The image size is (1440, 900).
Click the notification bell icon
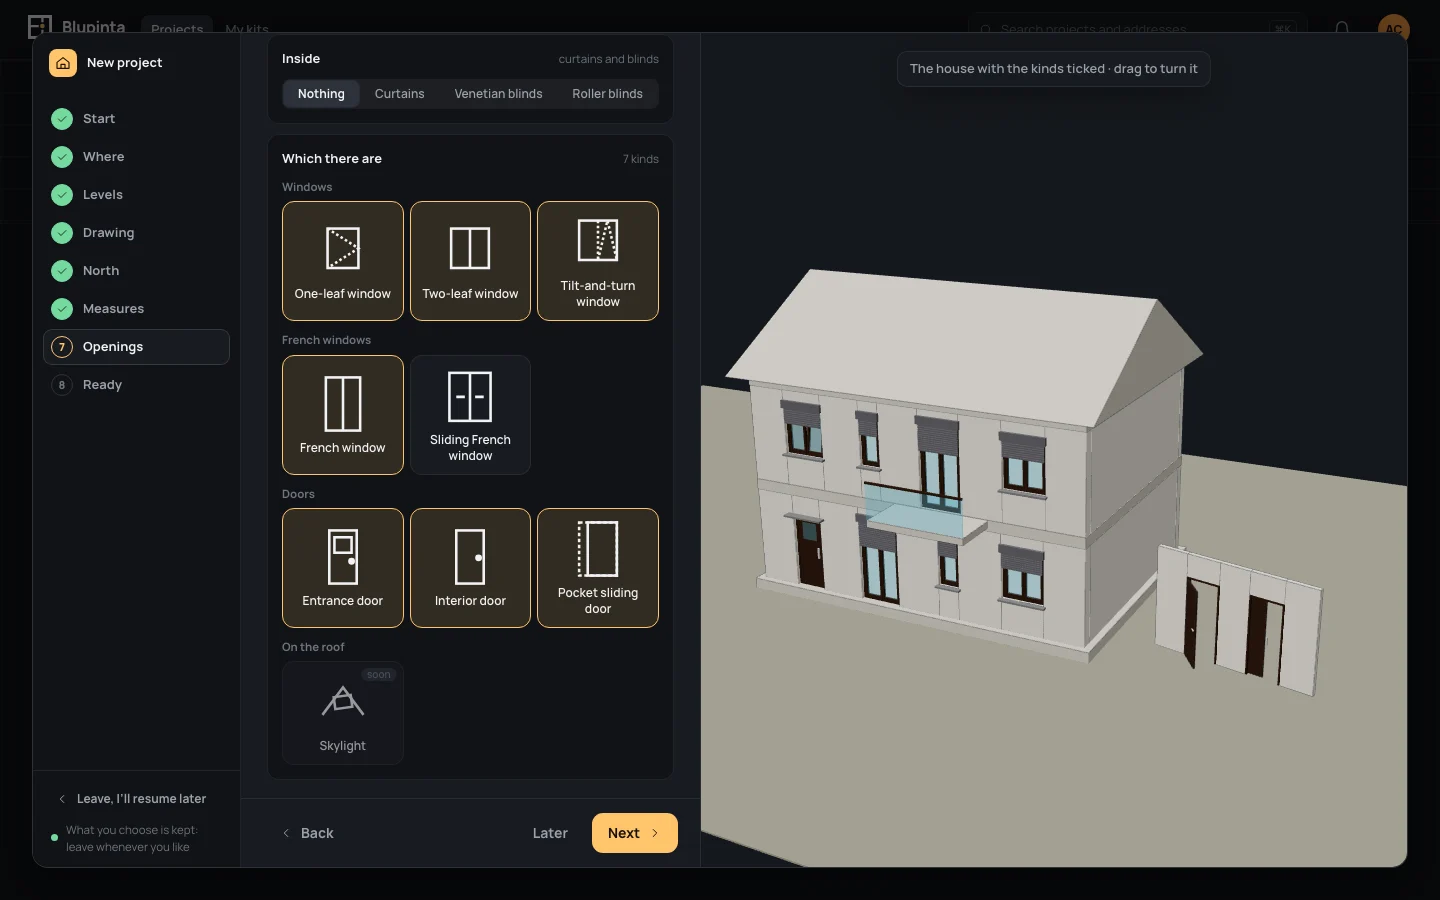click(1342, 28)
